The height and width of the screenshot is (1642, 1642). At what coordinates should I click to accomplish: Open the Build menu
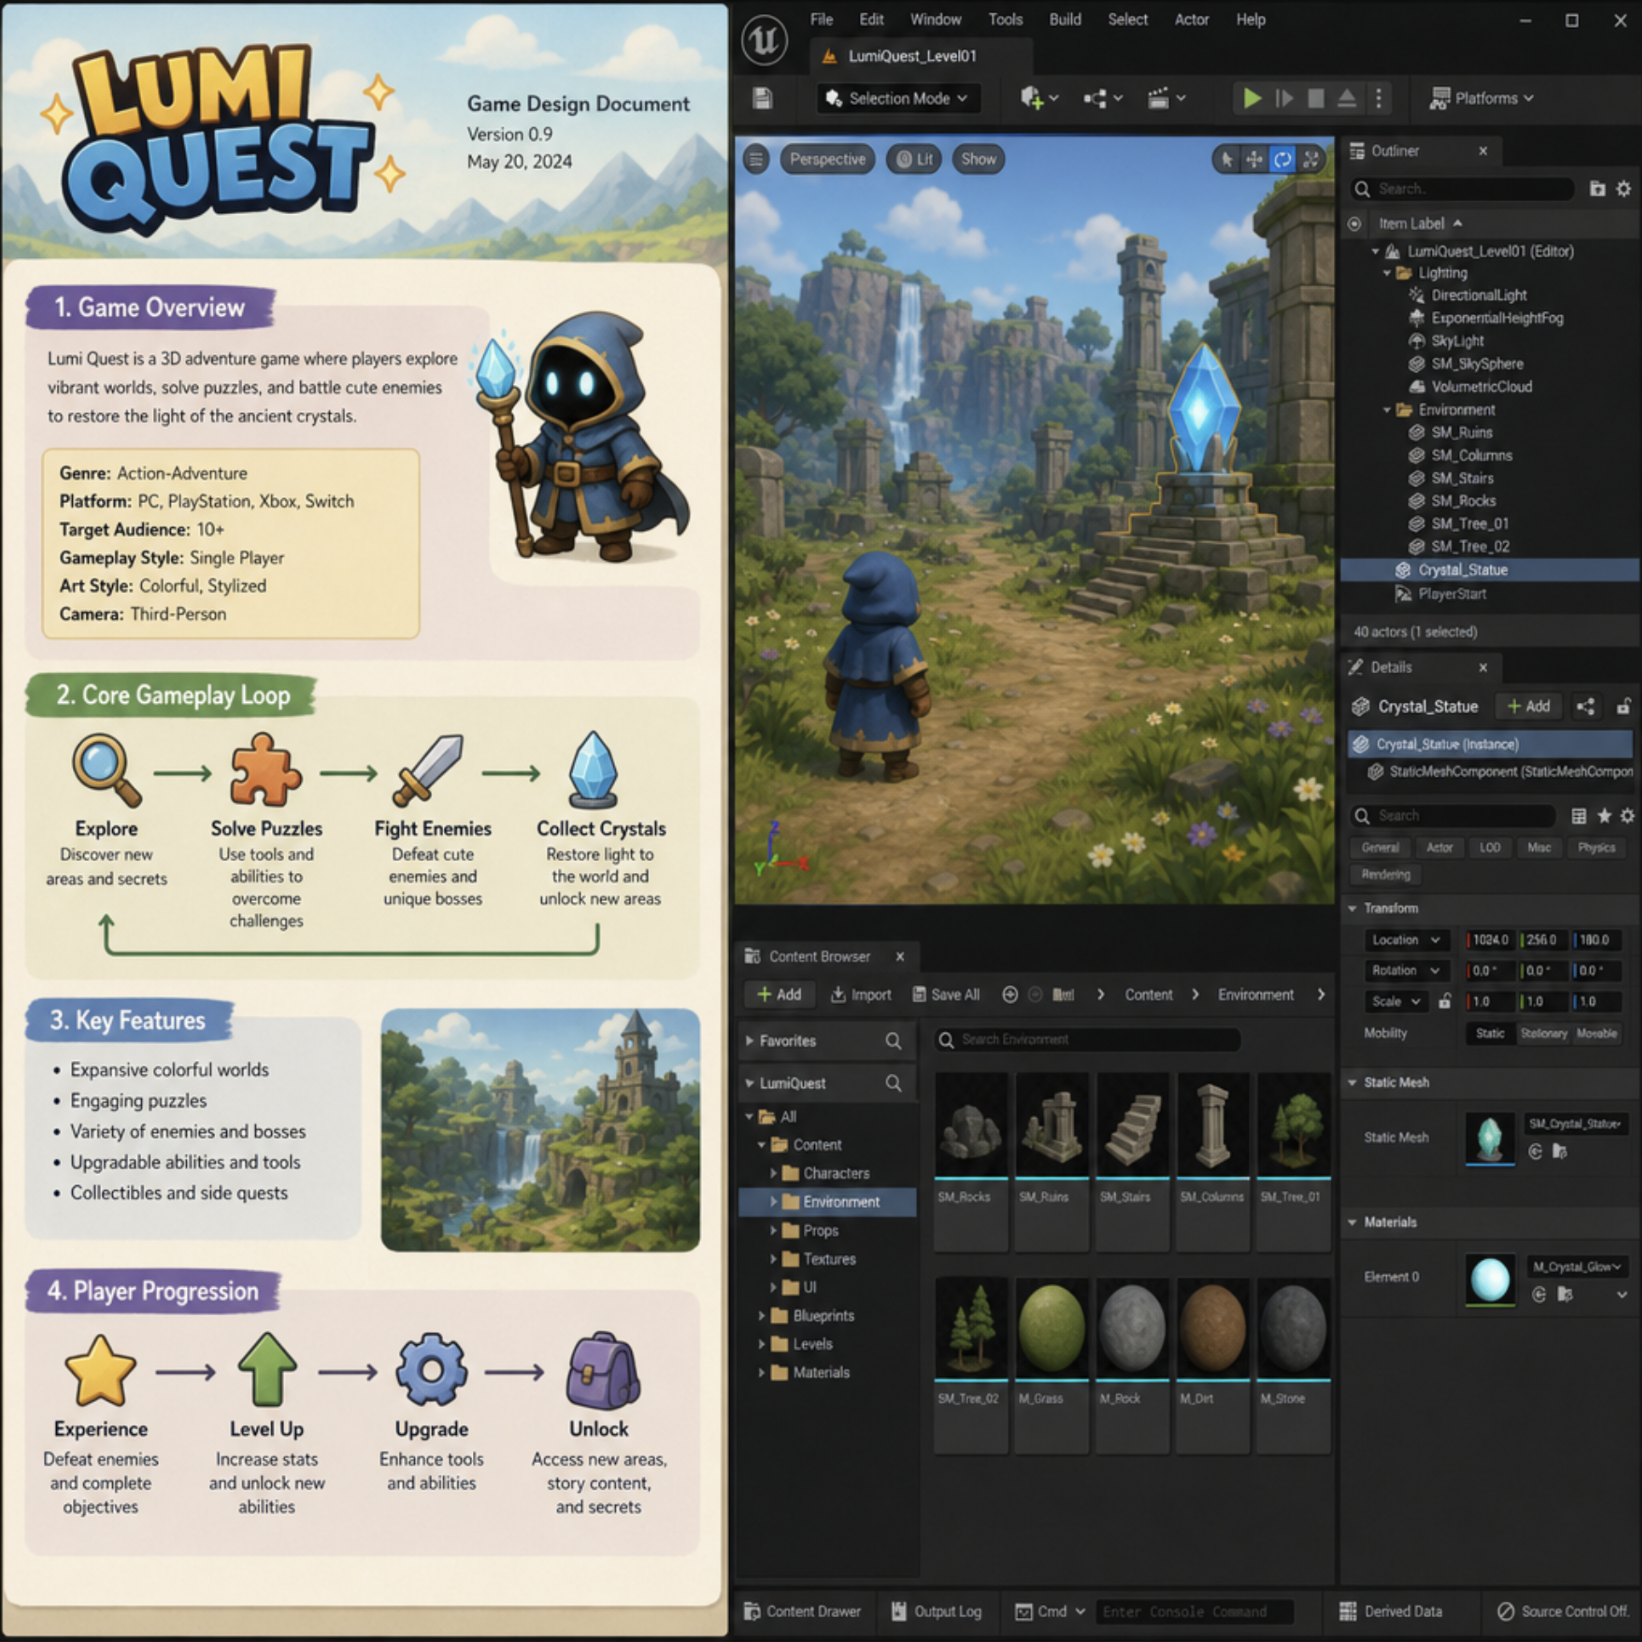[1064, 19]
